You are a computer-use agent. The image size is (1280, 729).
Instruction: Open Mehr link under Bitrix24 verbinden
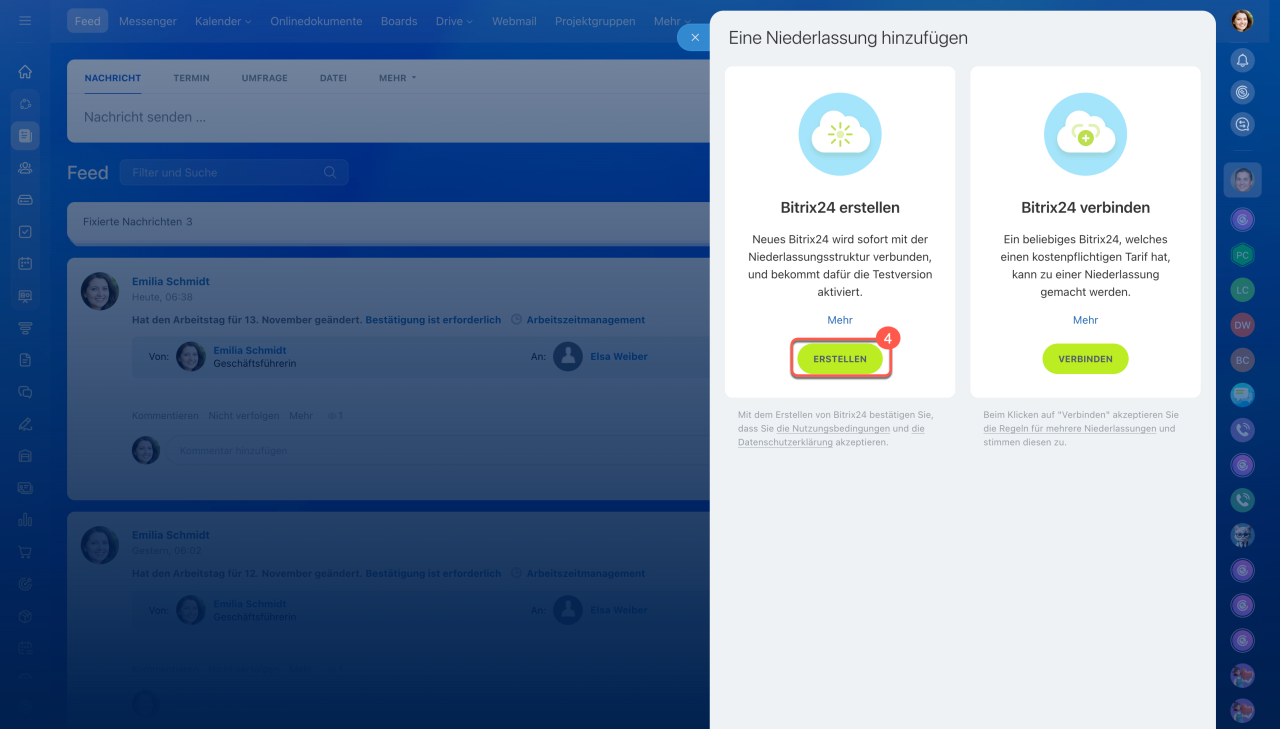tap(1085, 320)
